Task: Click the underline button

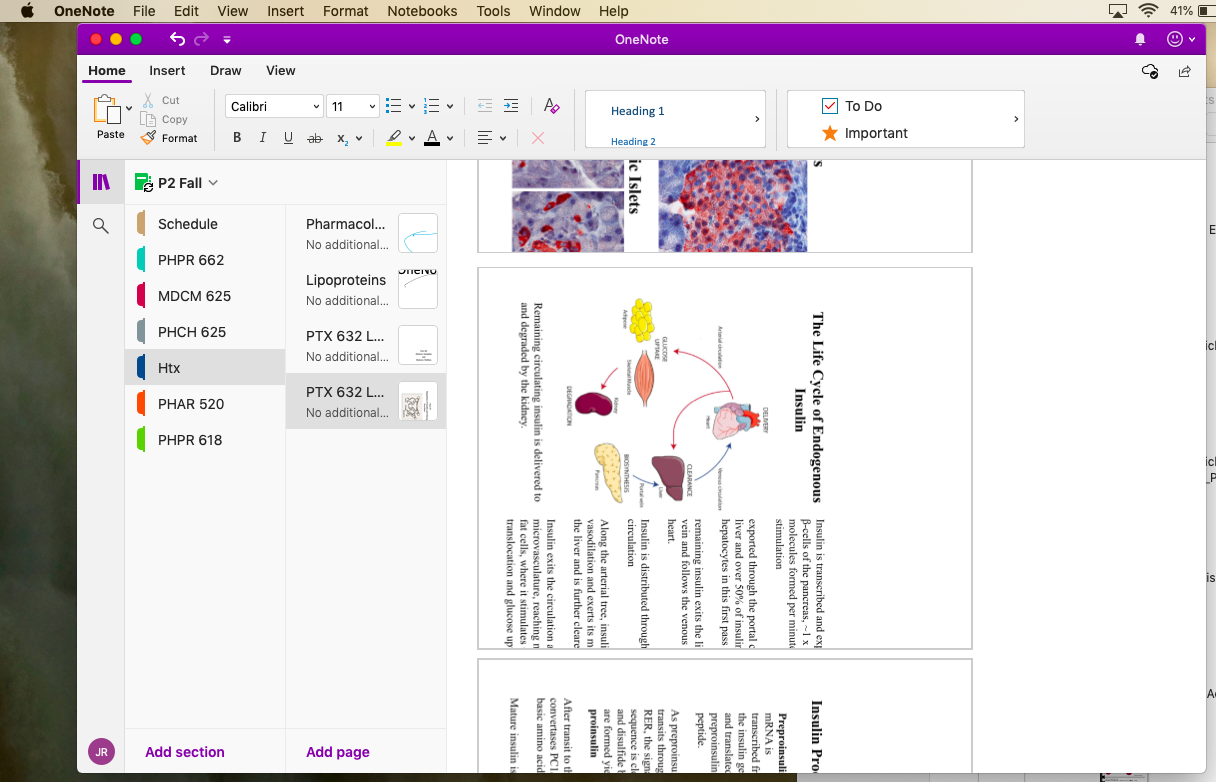Action: coord(288,138)
